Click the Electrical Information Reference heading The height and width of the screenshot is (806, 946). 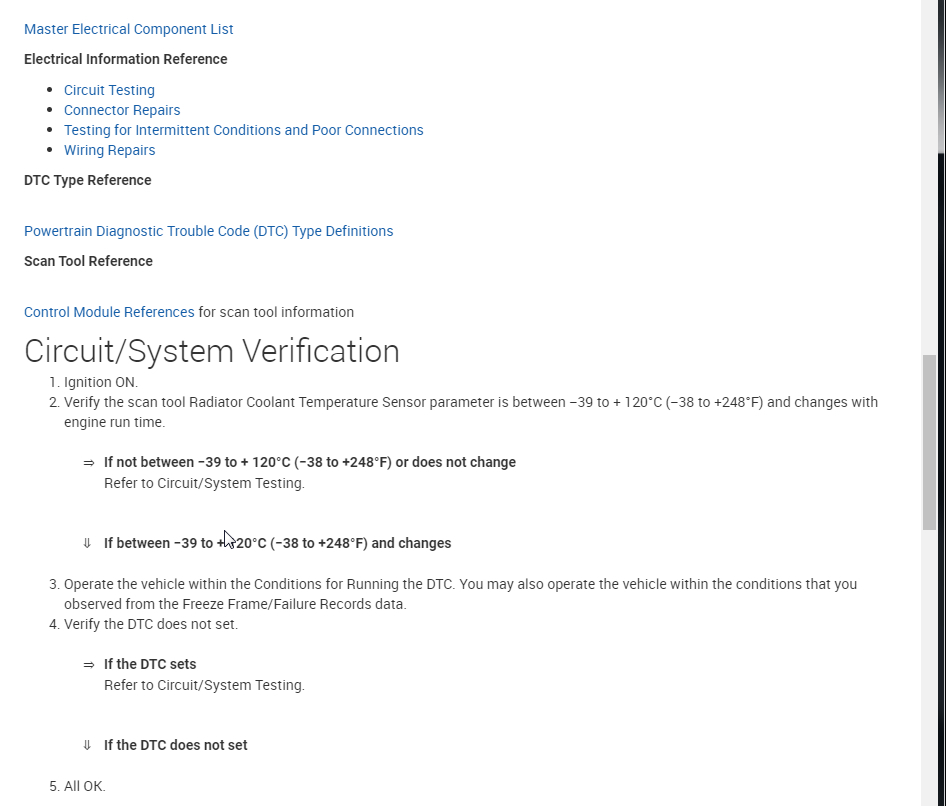125,59
